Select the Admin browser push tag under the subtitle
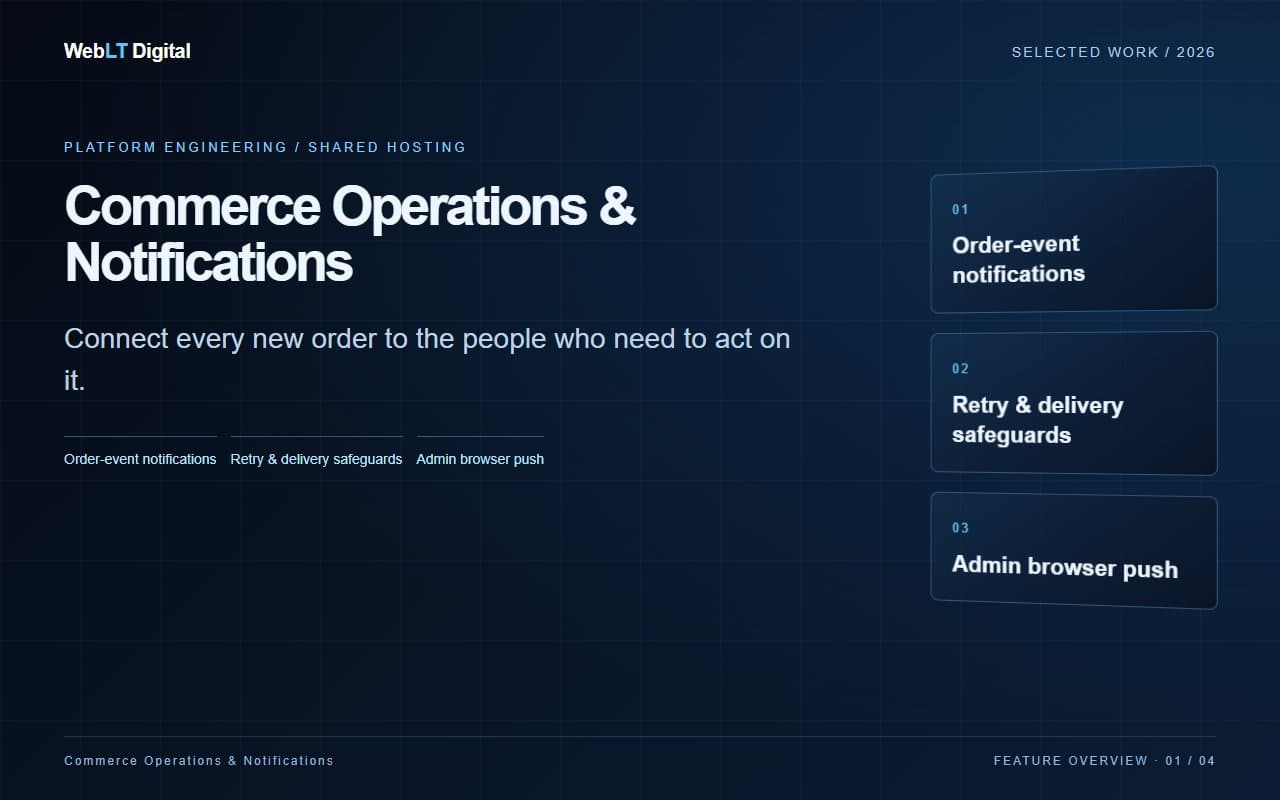This screenshot has width=1280, height=800. click(480, 459)
